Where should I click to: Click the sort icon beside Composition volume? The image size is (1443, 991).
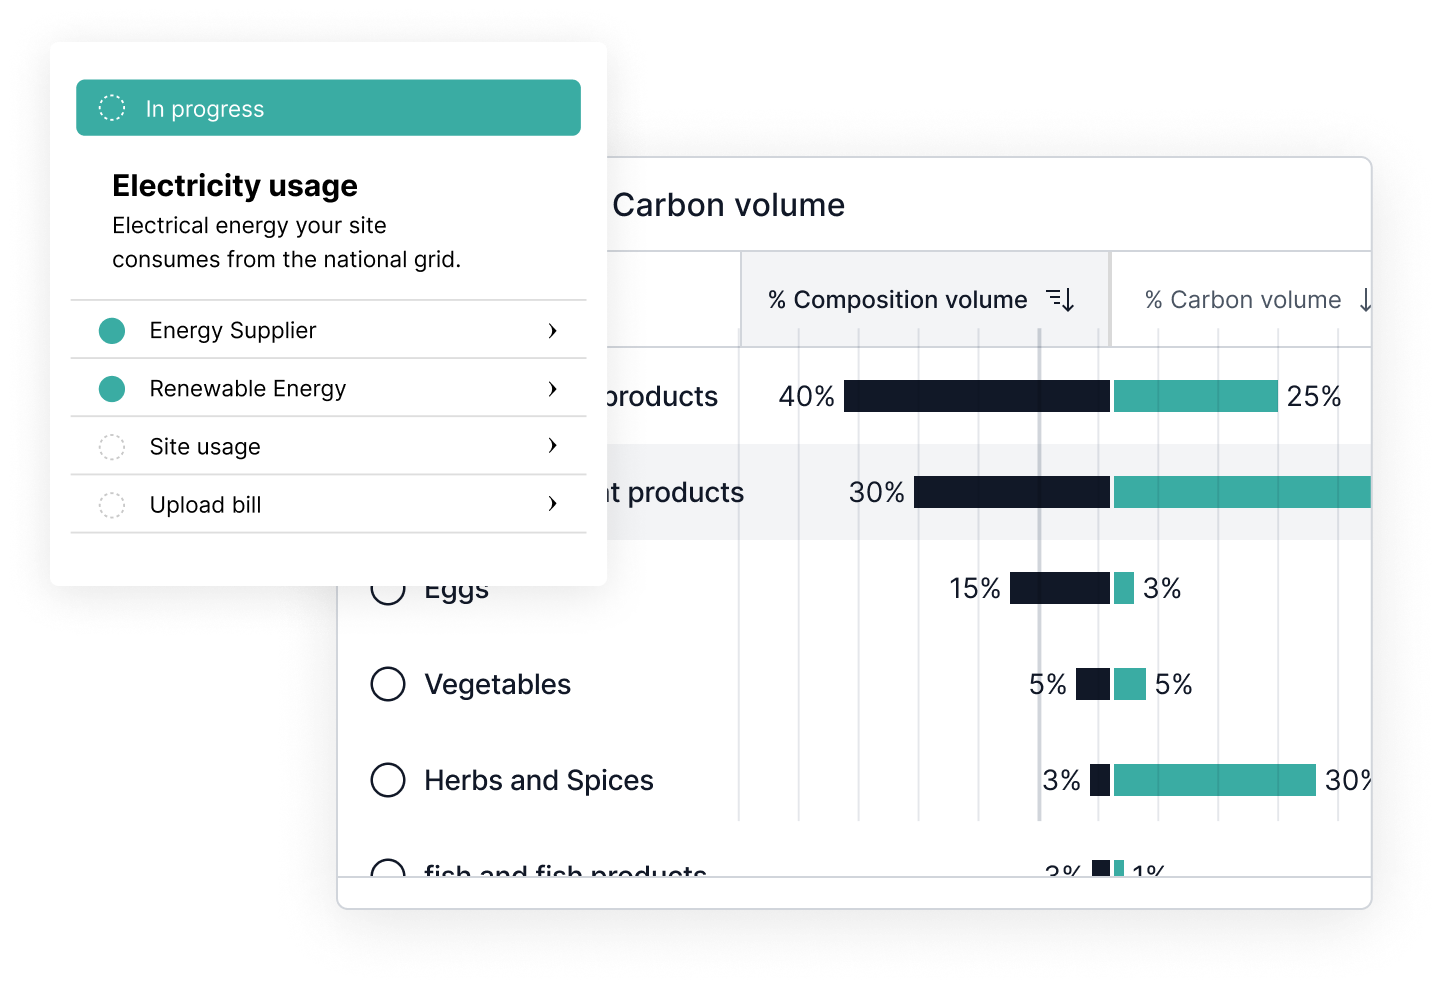click(1060, 299)
